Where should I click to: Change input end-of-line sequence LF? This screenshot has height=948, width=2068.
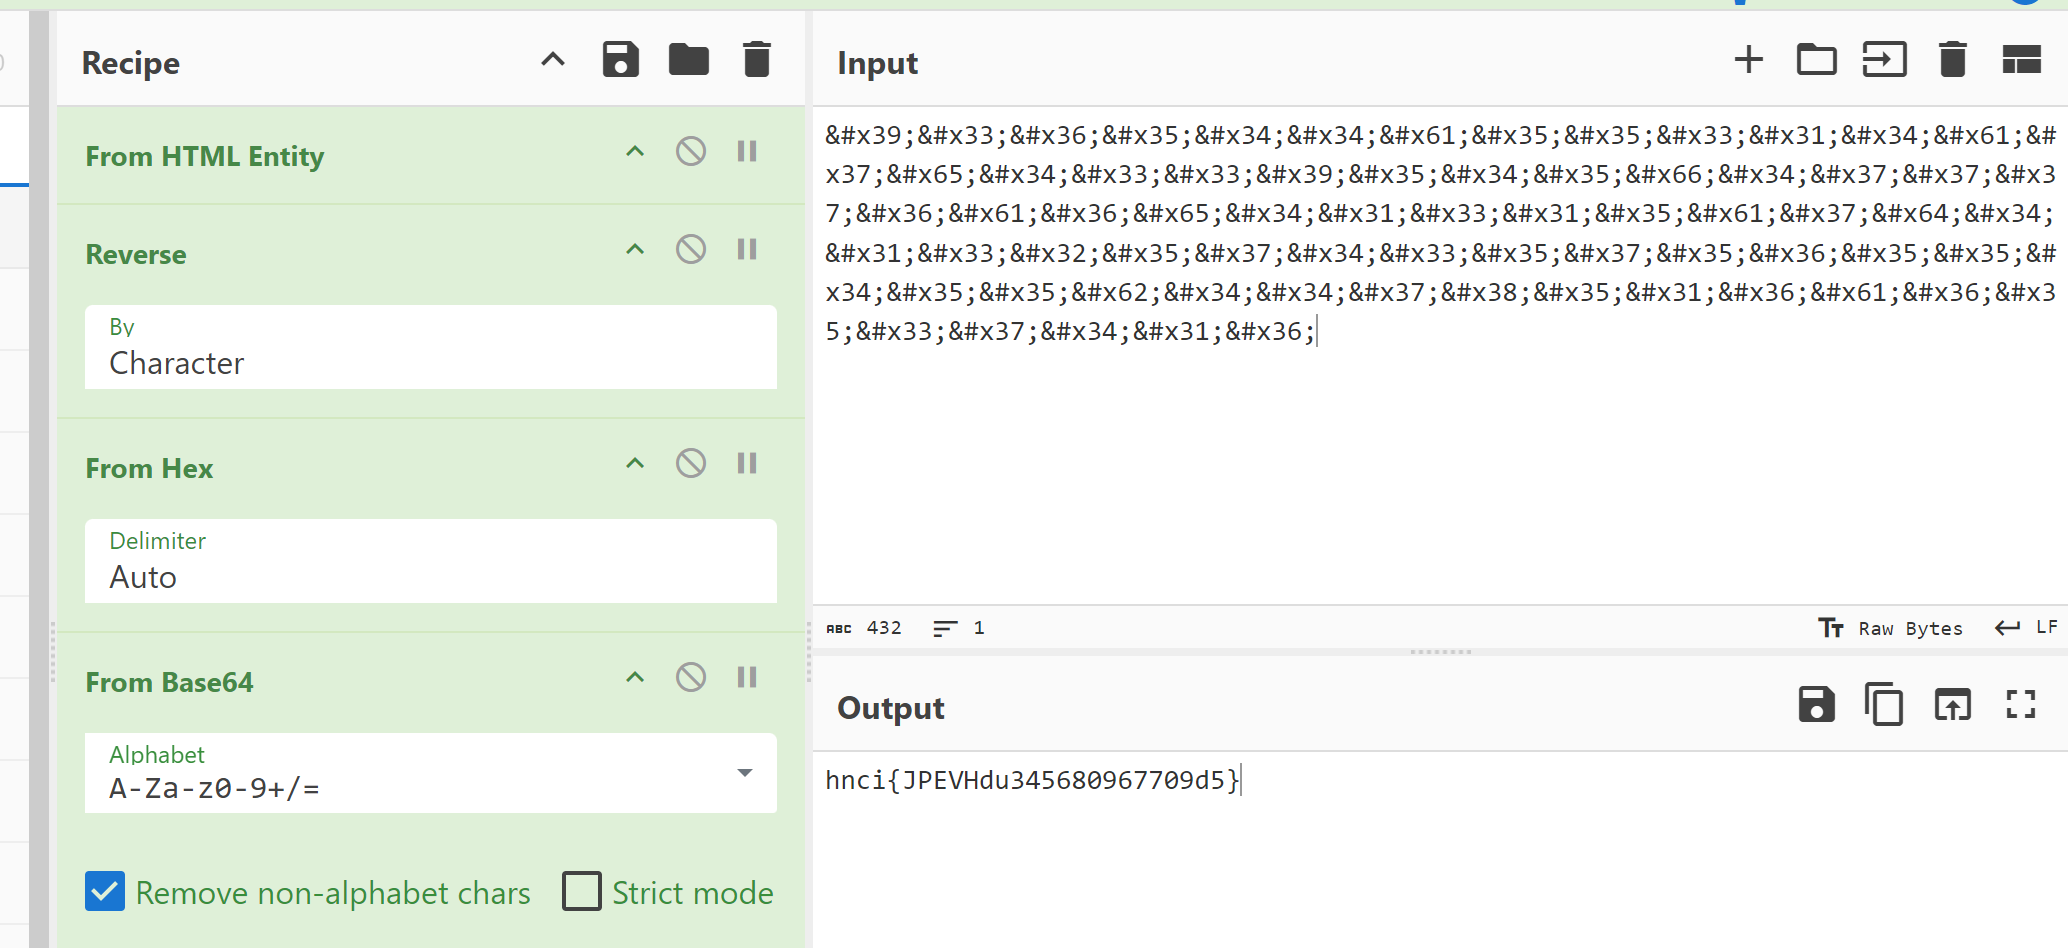coord(2026,628)
